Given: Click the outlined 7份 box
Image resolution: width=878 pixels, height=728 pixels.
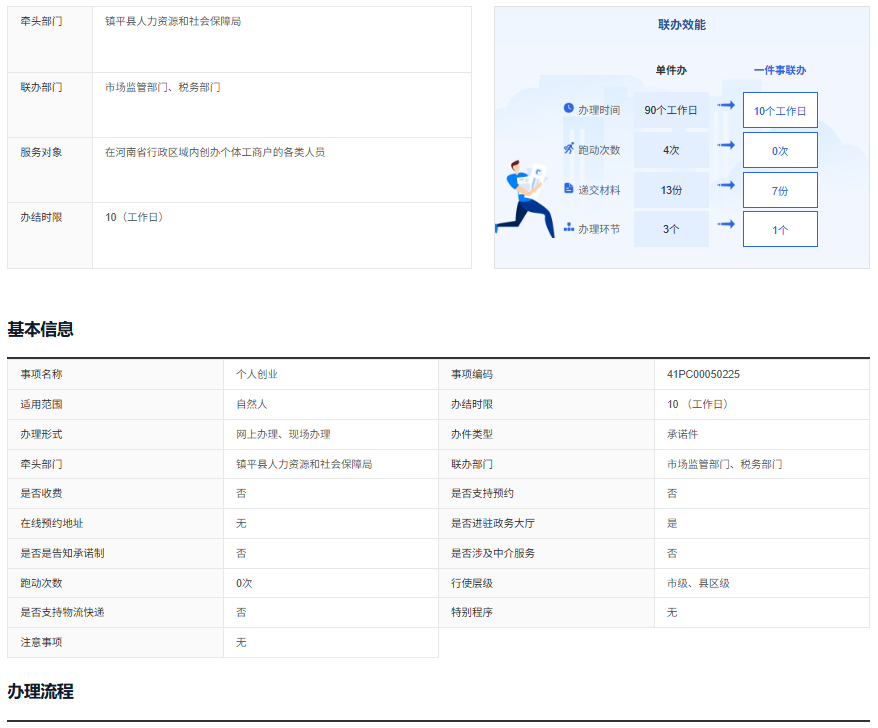Looking at the screenshot, I should [779, 189].
